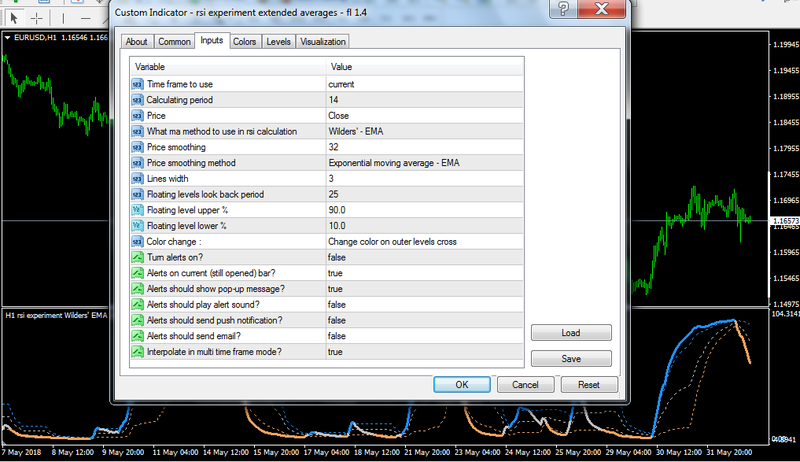Screen dimensions: 800x462
Task: Toggle Interpolate in multi time frame value
Action: [x=425, y=352]
